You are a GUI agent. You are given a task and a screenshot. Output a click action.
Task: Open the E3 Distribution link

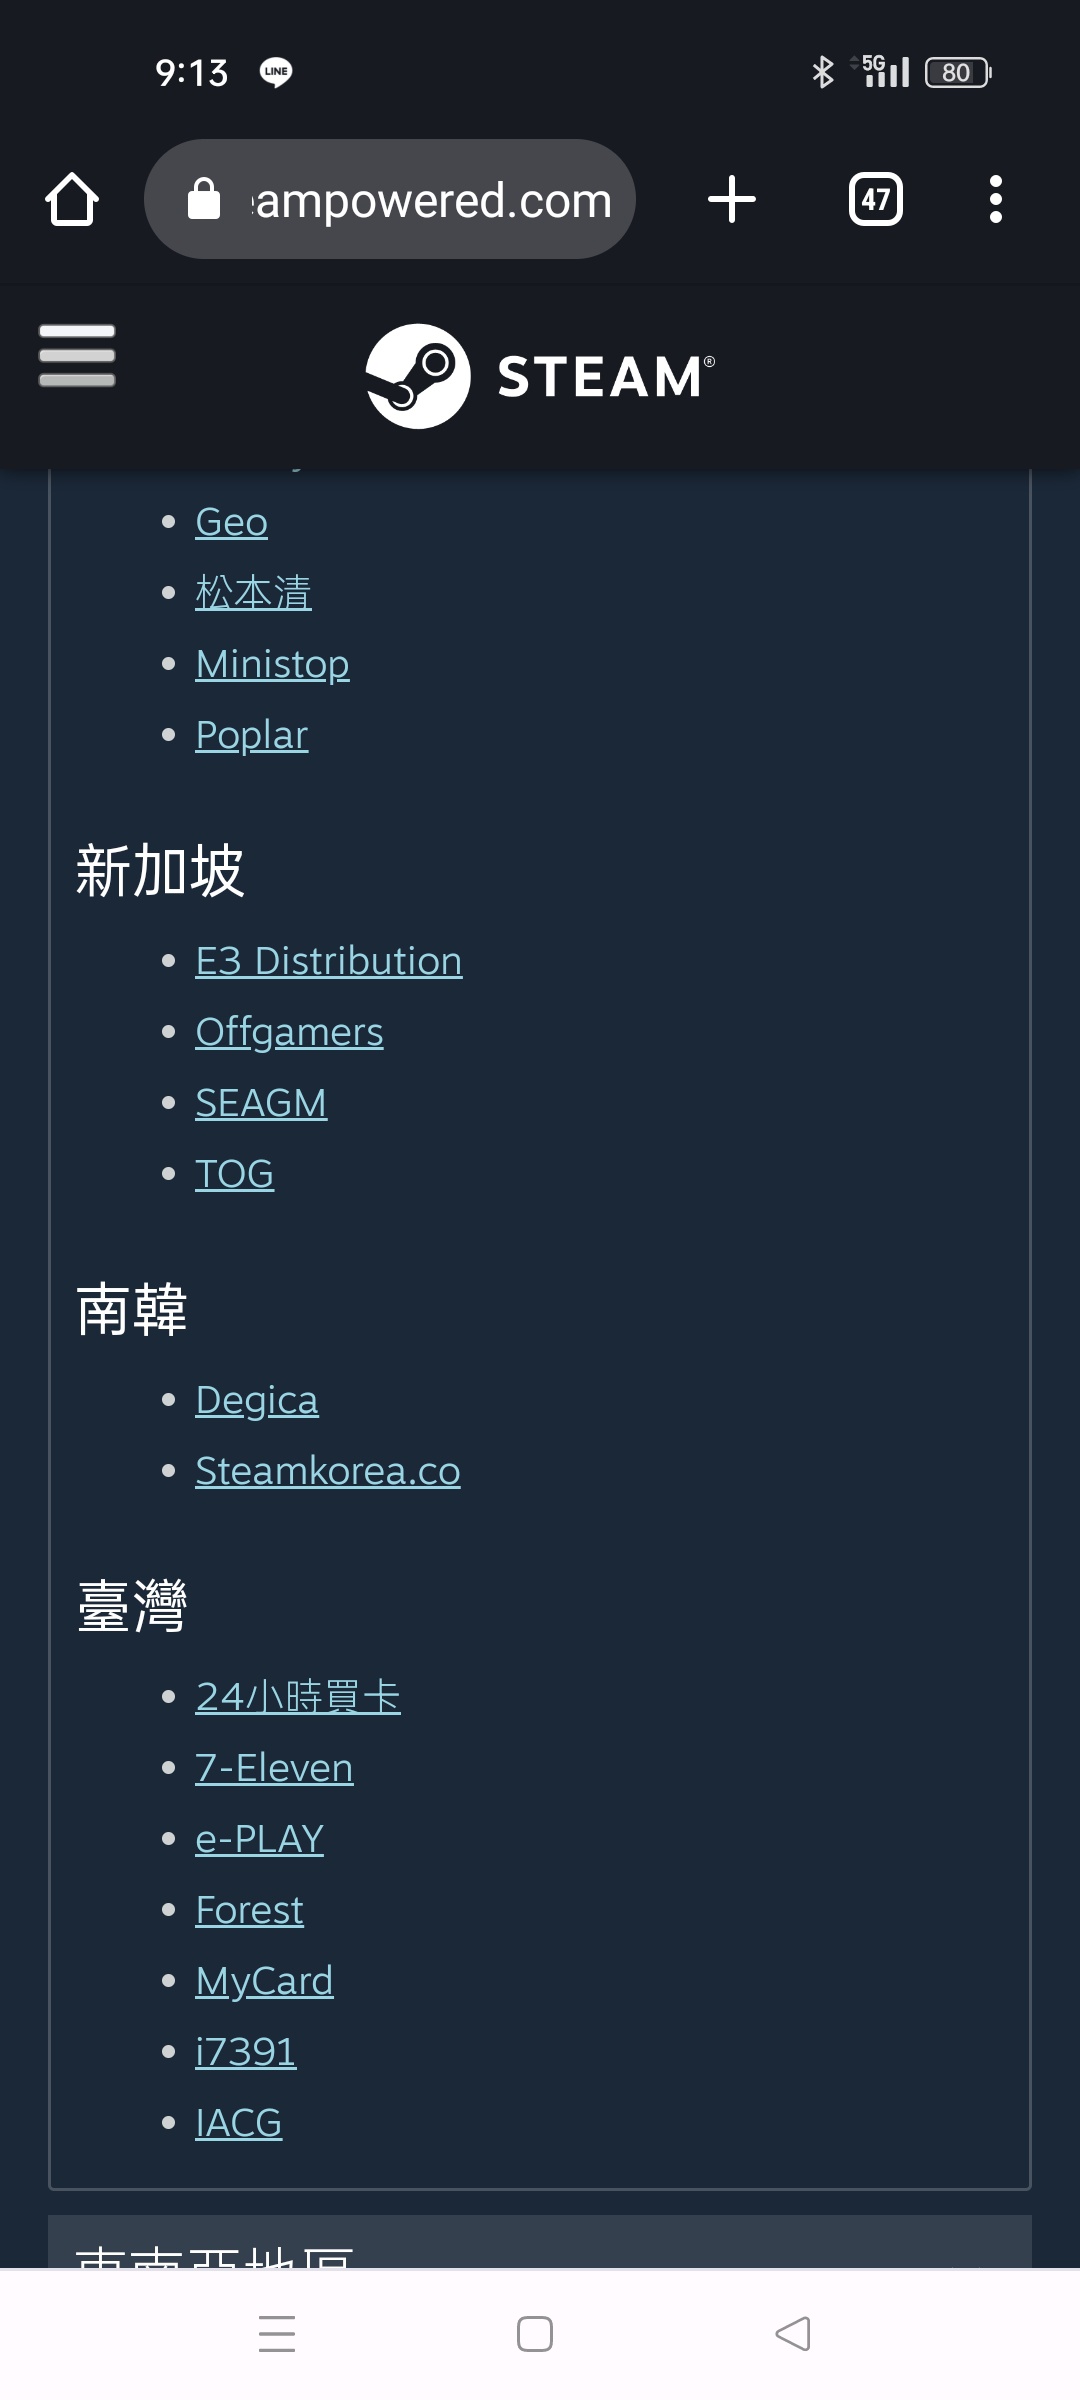click(x=329, y=961)
